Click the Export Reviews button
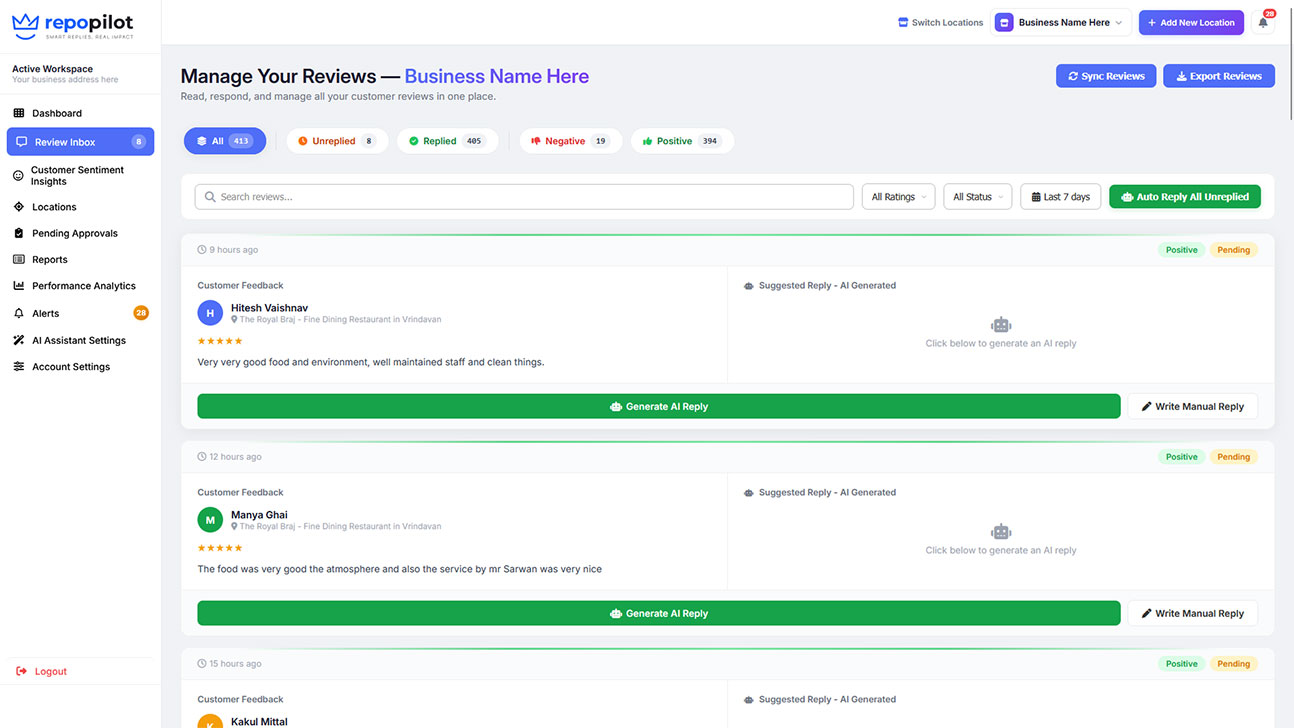Viewport: 1294px width, 728px height. click(1218, 76)
